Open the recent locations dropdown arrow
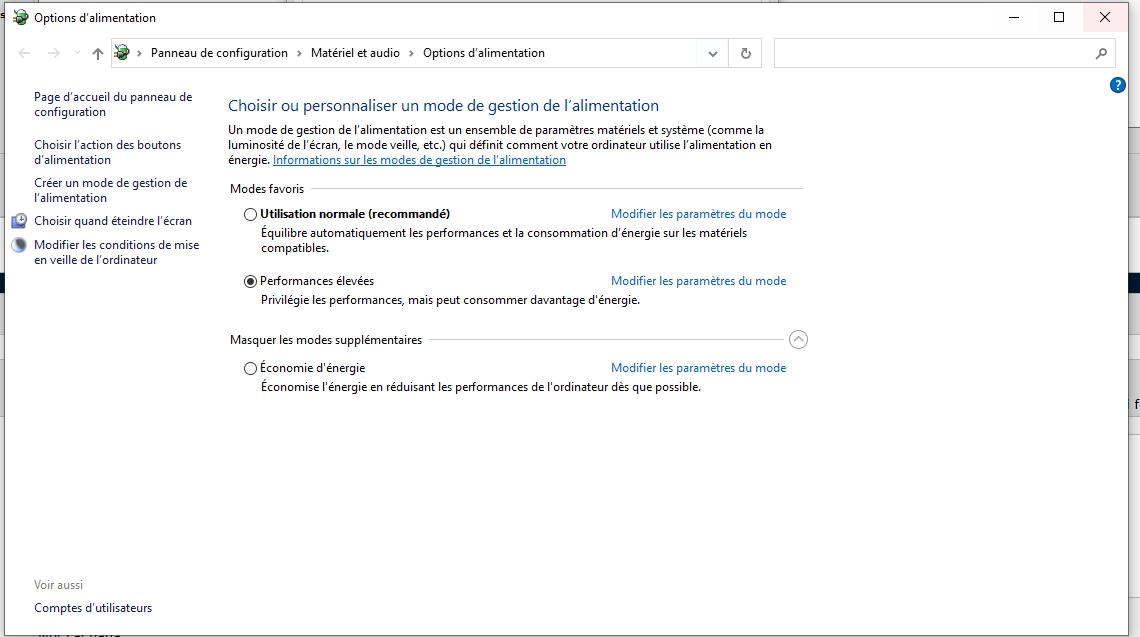Viewport: 1140px width, 637px height. 77,53
